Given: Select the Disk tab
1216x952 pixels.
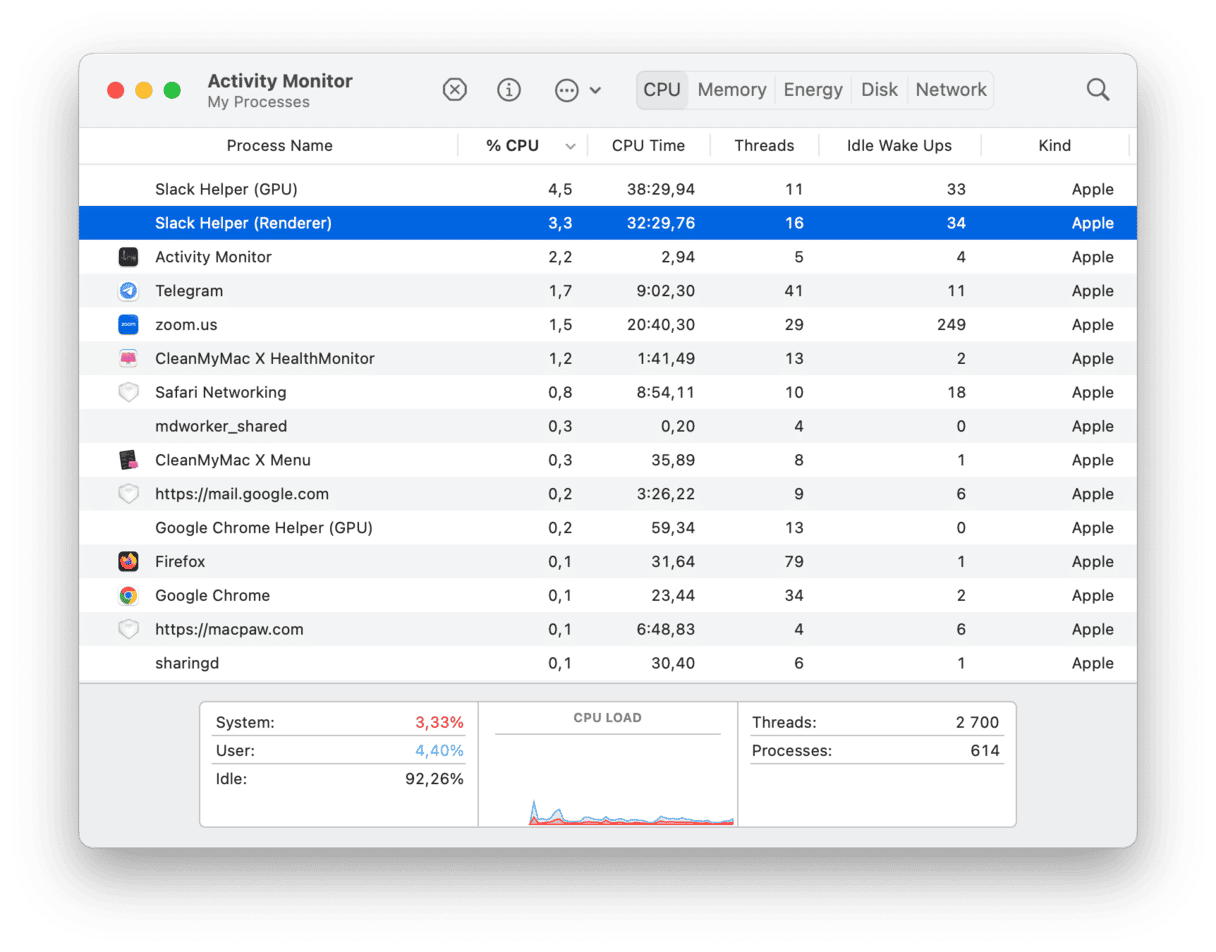Looking at the screenshot, I should pos(879,90).
